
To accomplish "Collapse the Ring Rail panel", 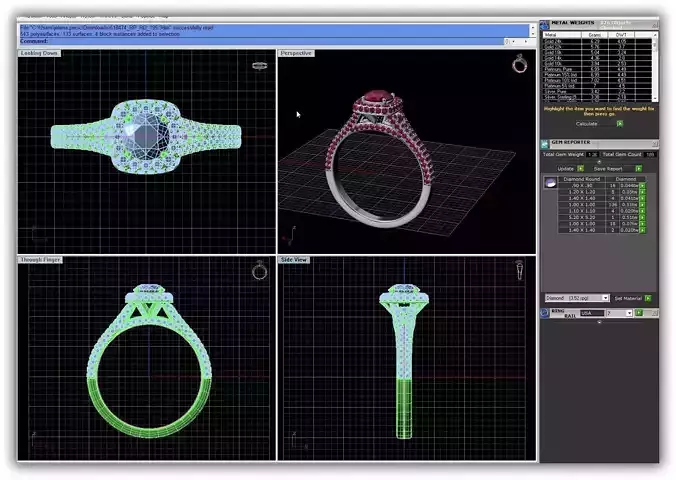I will (x=655, y=313).
